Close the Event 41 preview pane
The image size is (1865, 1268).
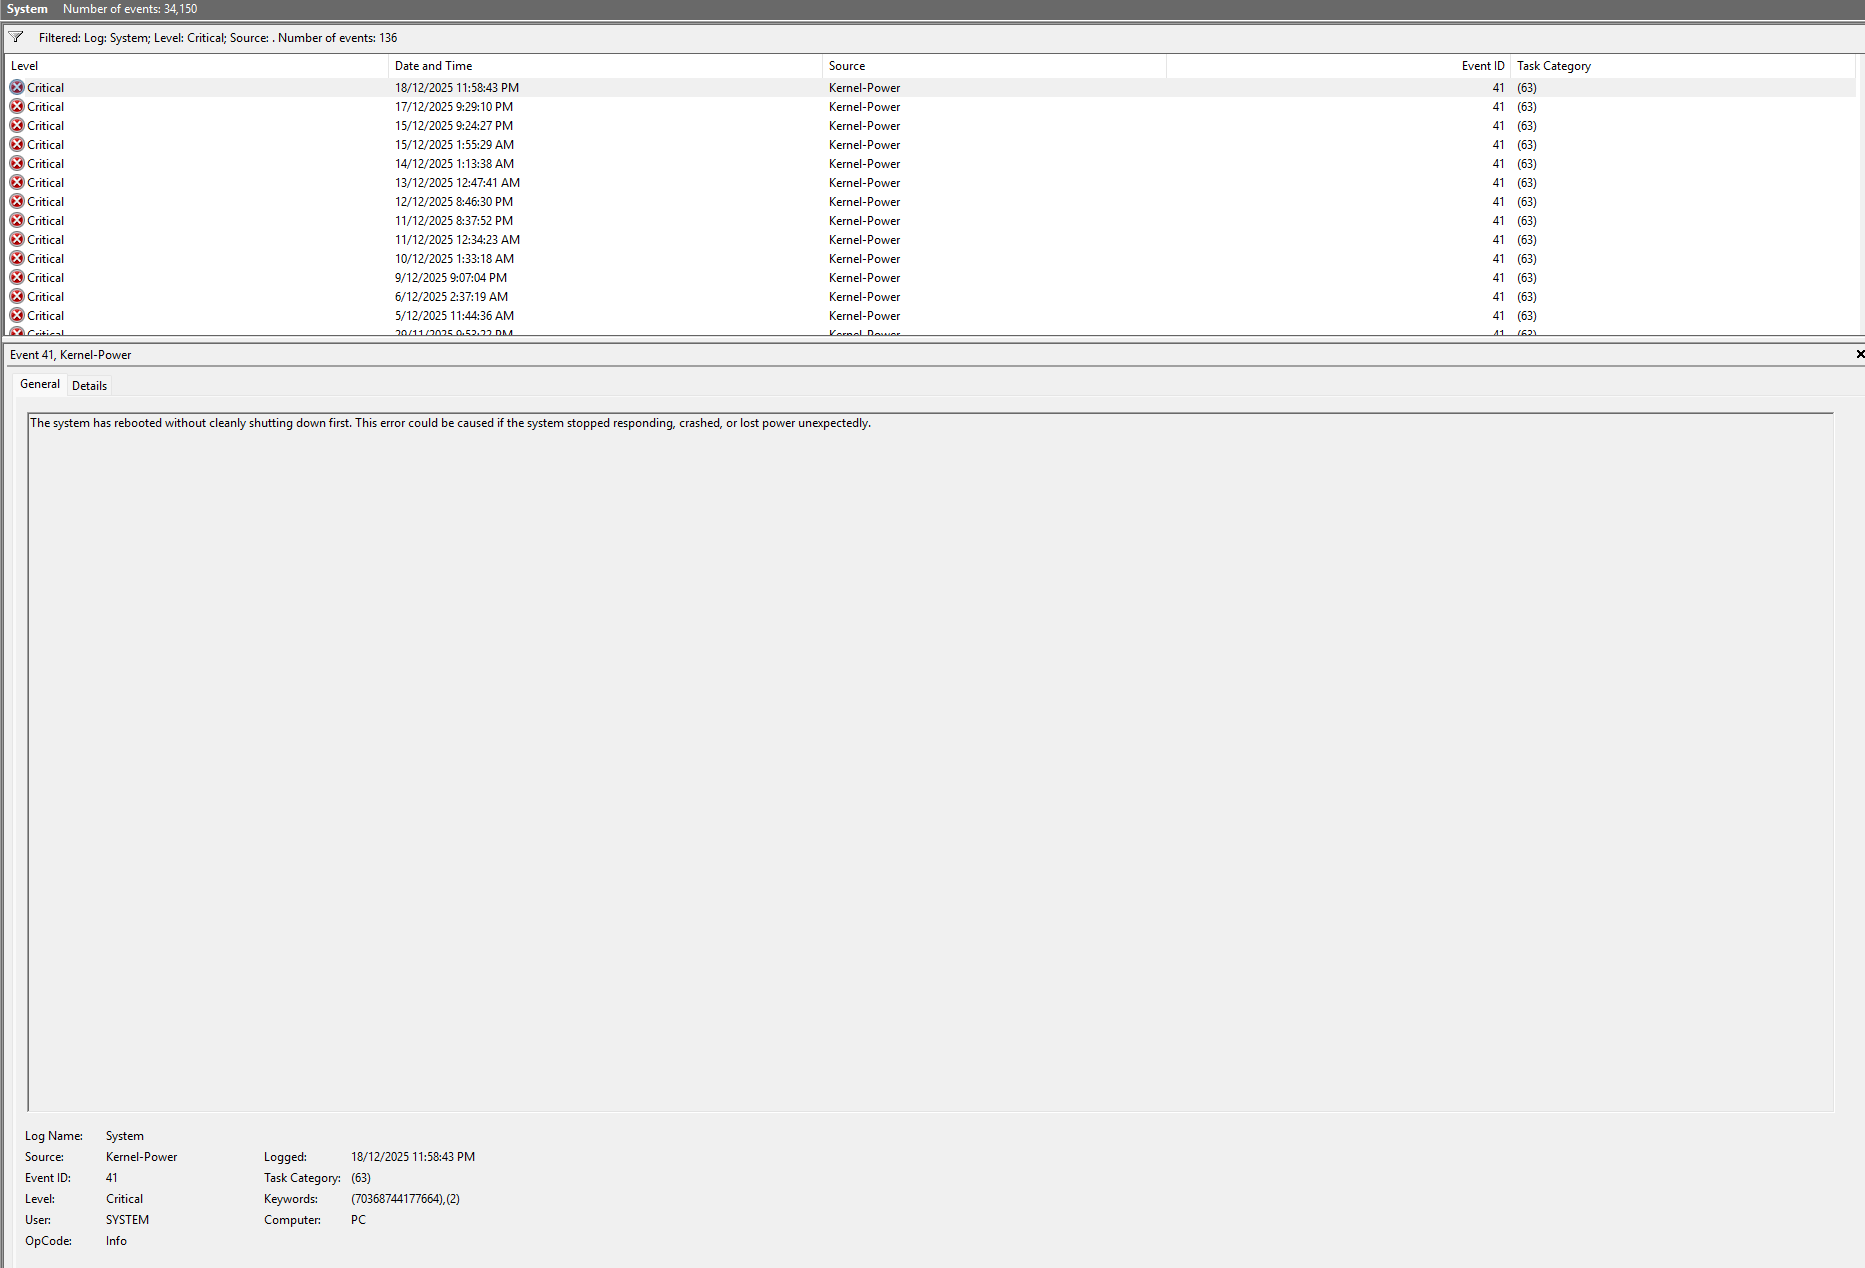click(x=1859, y=354)
